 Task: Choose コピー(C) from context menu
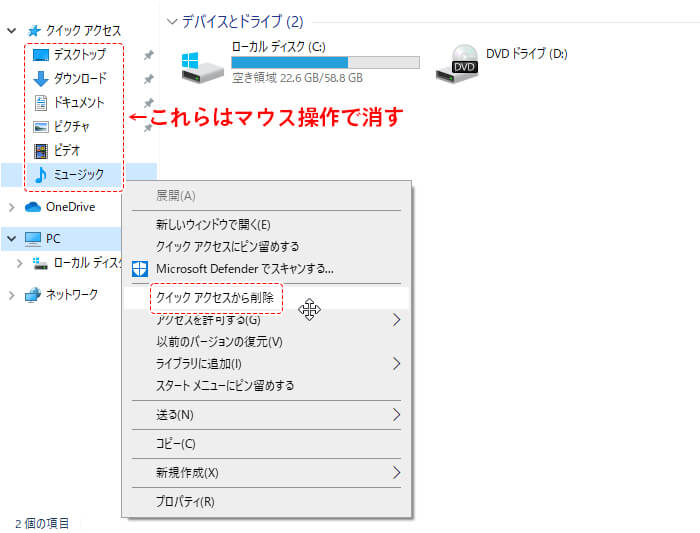[267, 444]
